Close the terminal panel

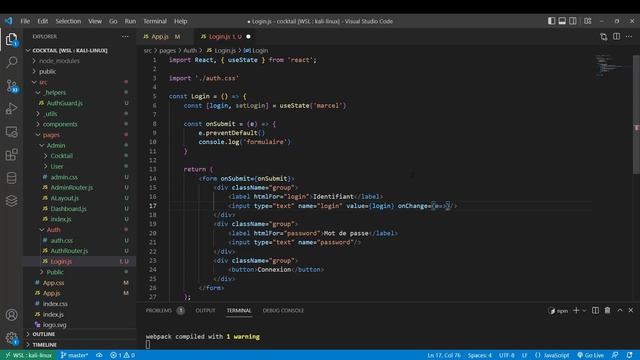click(631, 311)
